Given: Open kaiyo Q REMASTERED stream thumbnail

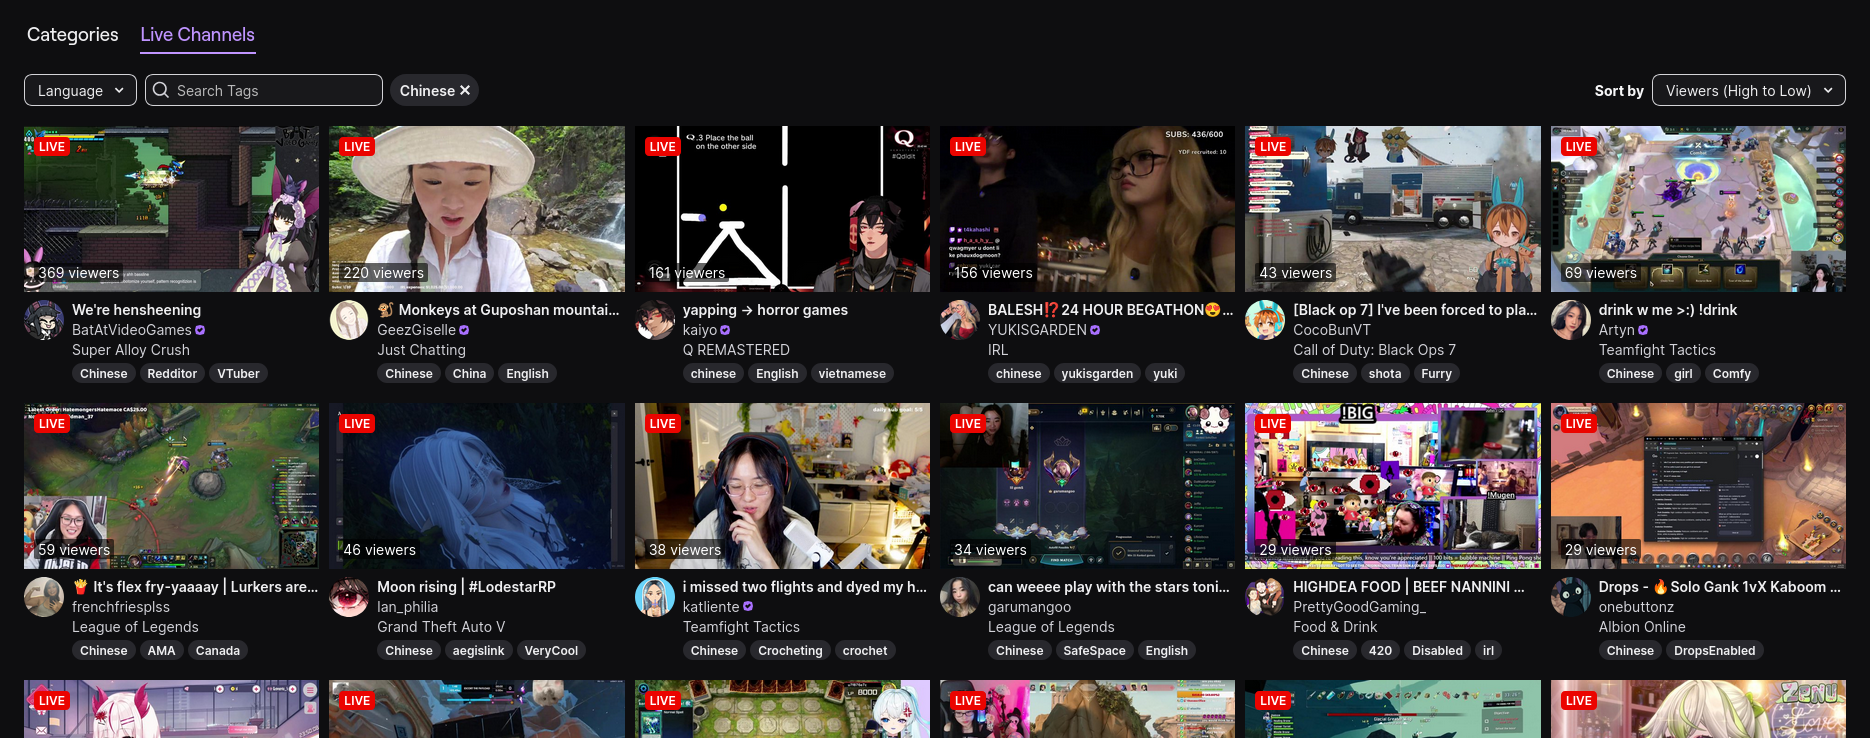Looking at the screenshot, I should [x=782, y=209].
